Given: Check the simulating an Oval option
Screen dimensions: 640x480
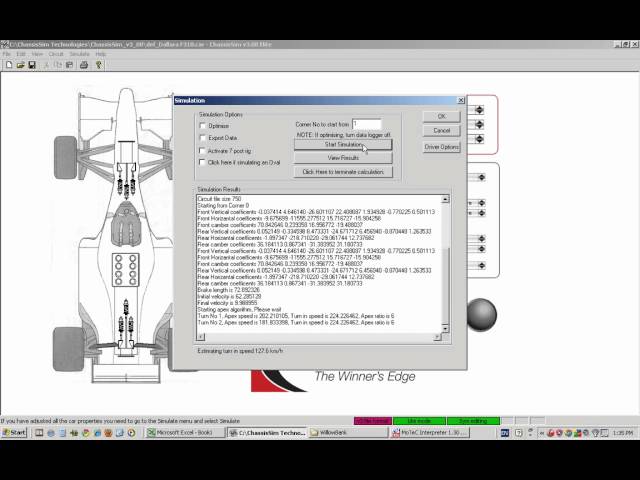Looking at the screenshot, I should [x=202, y=162].
